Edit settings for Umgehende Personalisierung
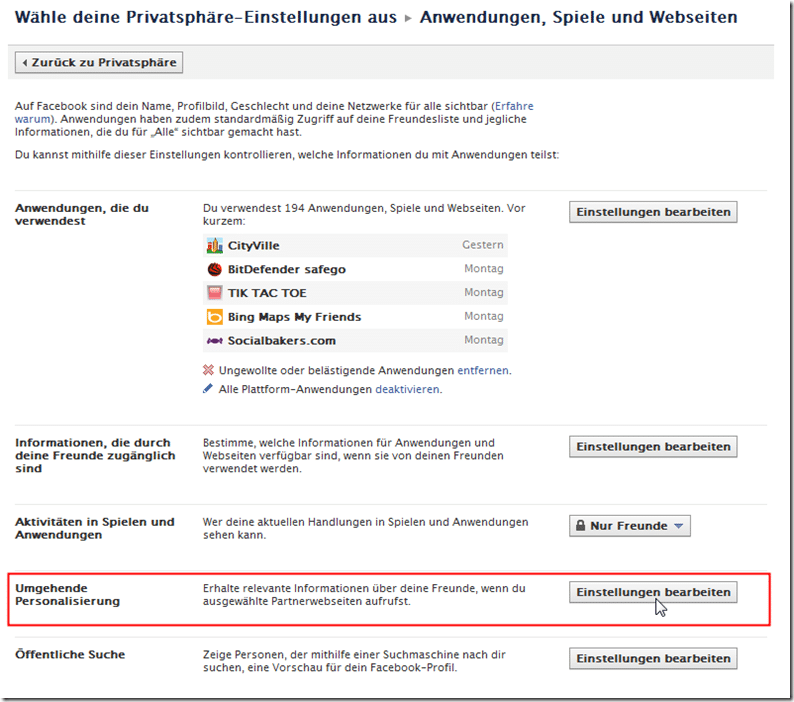The image size is (794, 702). tap(653, 592)
